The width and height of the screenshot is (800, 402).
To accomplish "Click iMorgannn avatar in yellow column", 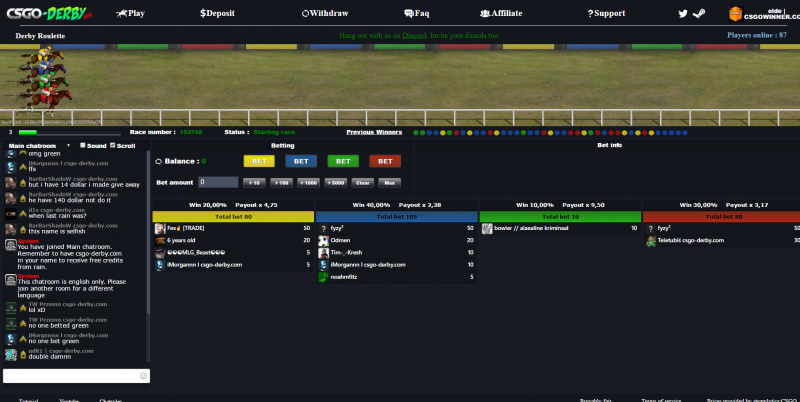I will pyautogui.click(x=160, y=265).
